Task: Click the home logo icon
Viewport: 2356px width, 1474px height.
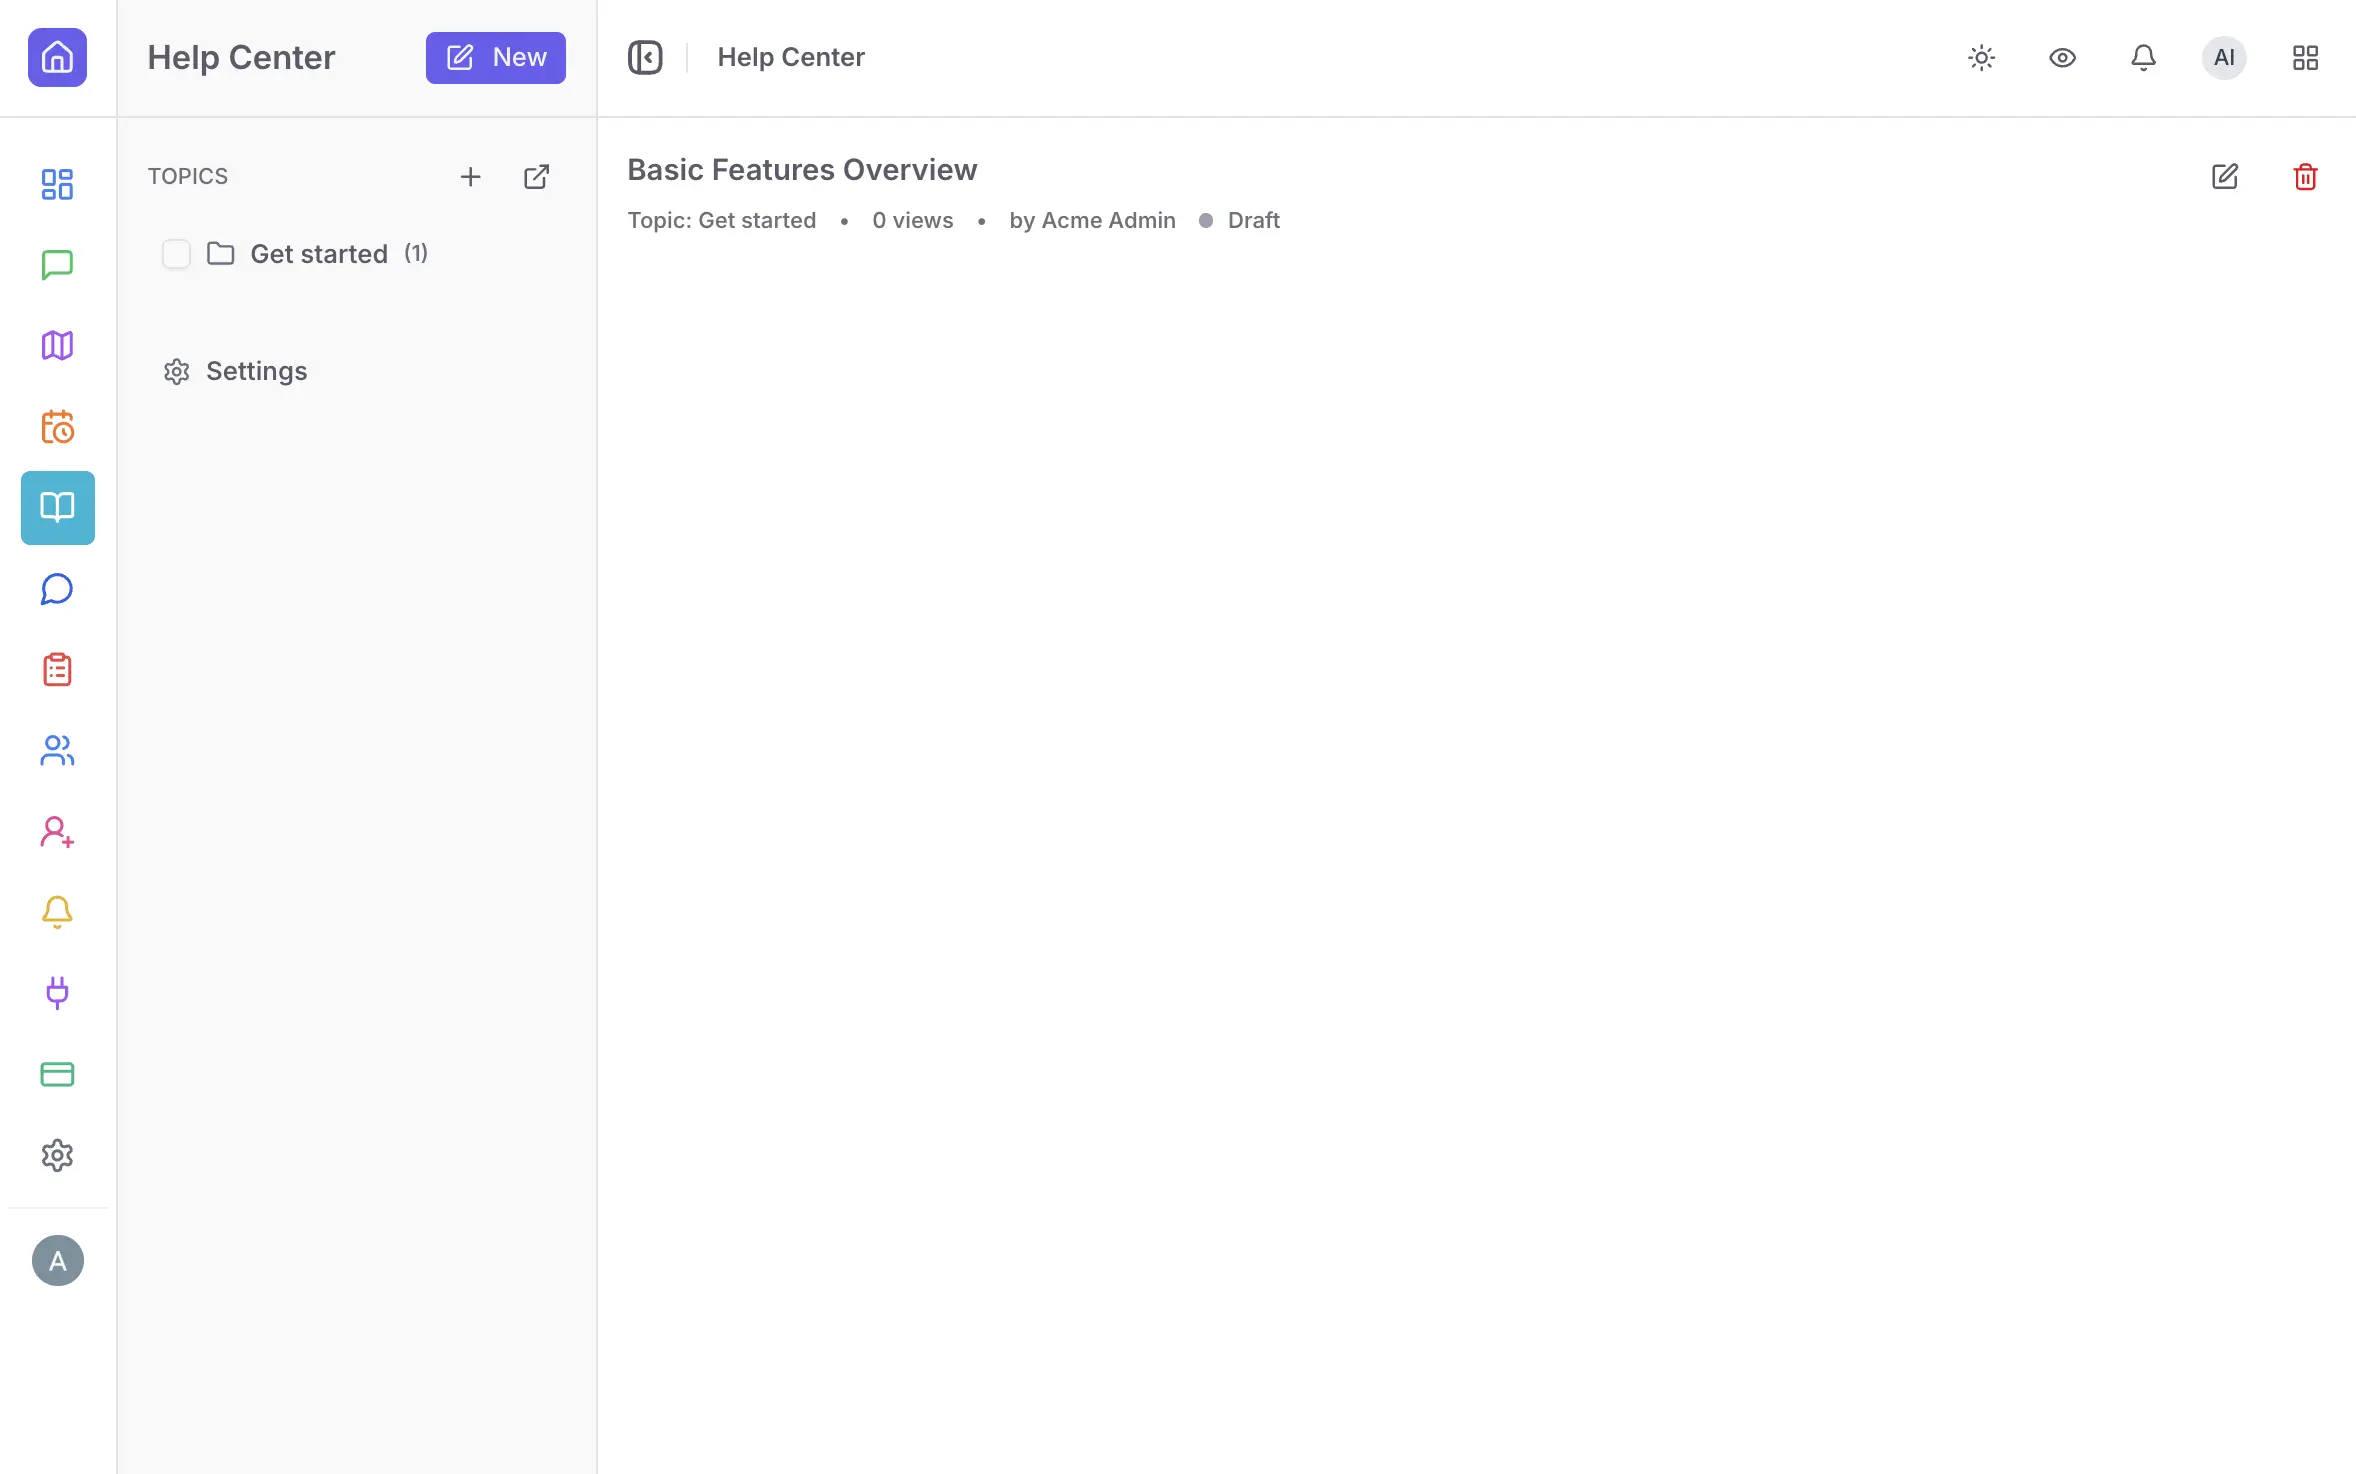Action: [57, 57]
